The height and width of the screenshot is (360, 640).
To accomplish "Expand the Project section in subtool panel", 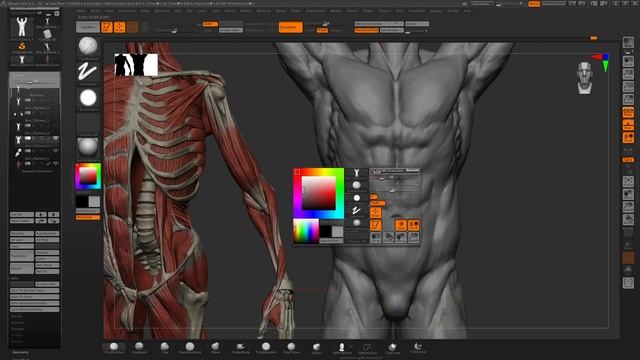I will tap(16, 335).
